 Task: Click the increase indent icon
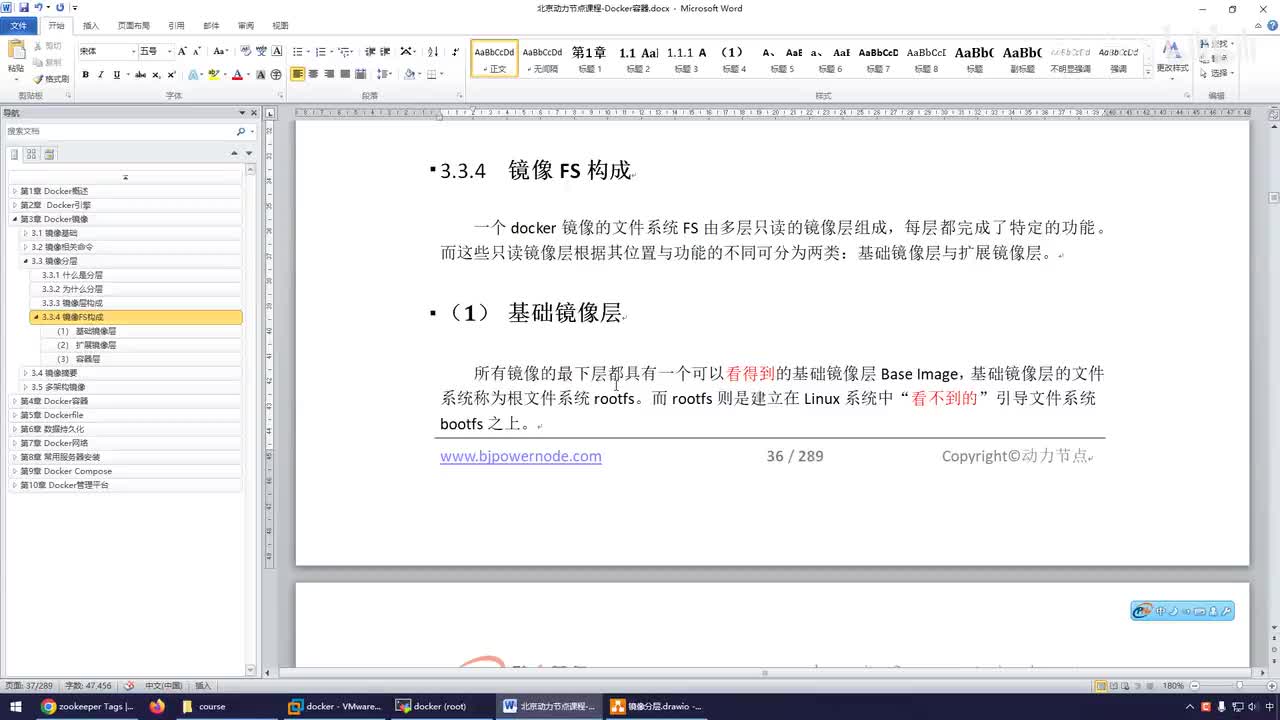click(x=385, y=51)
